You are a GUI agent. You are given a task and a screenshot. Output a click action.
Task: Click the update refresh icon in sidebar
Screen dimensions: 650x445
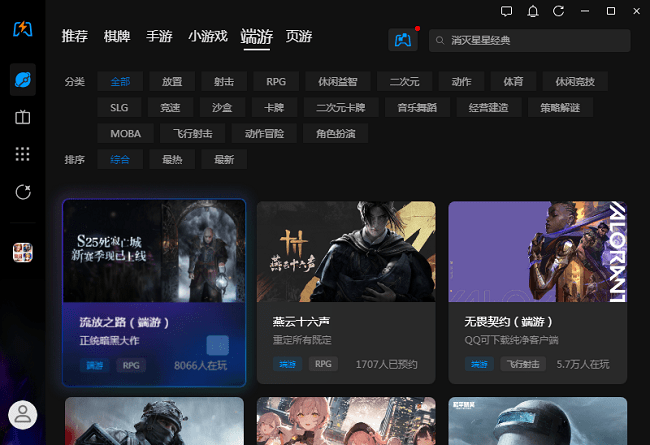pyautogui.click(x=23, y=191)
